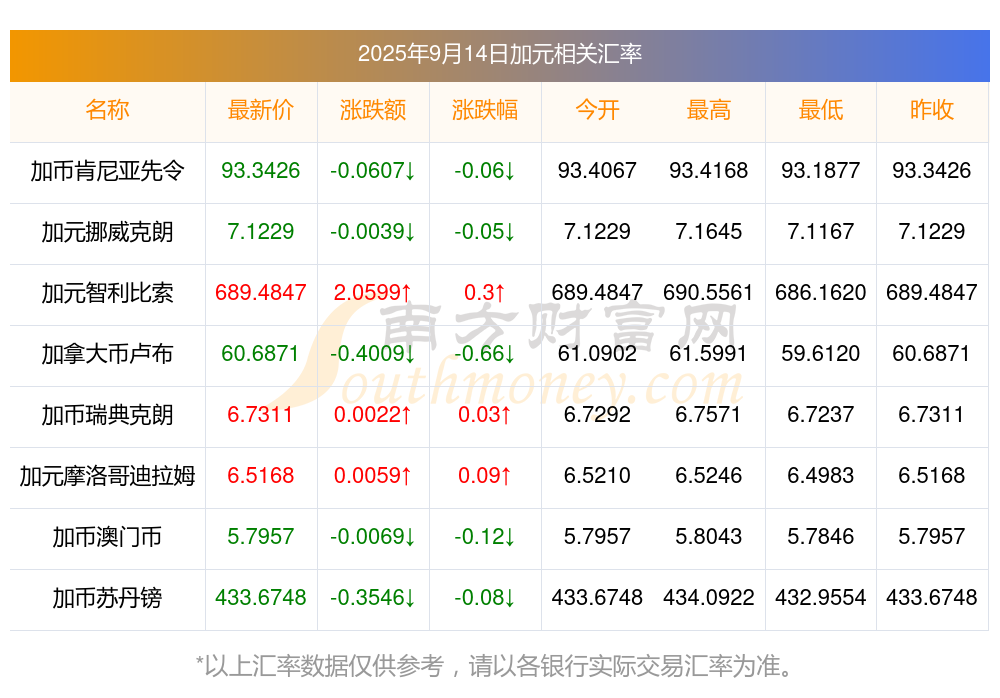Viewport: 1000px width, 698px height.
Task: Select latest price 60.6871 in green
Action: click(261, 353)
